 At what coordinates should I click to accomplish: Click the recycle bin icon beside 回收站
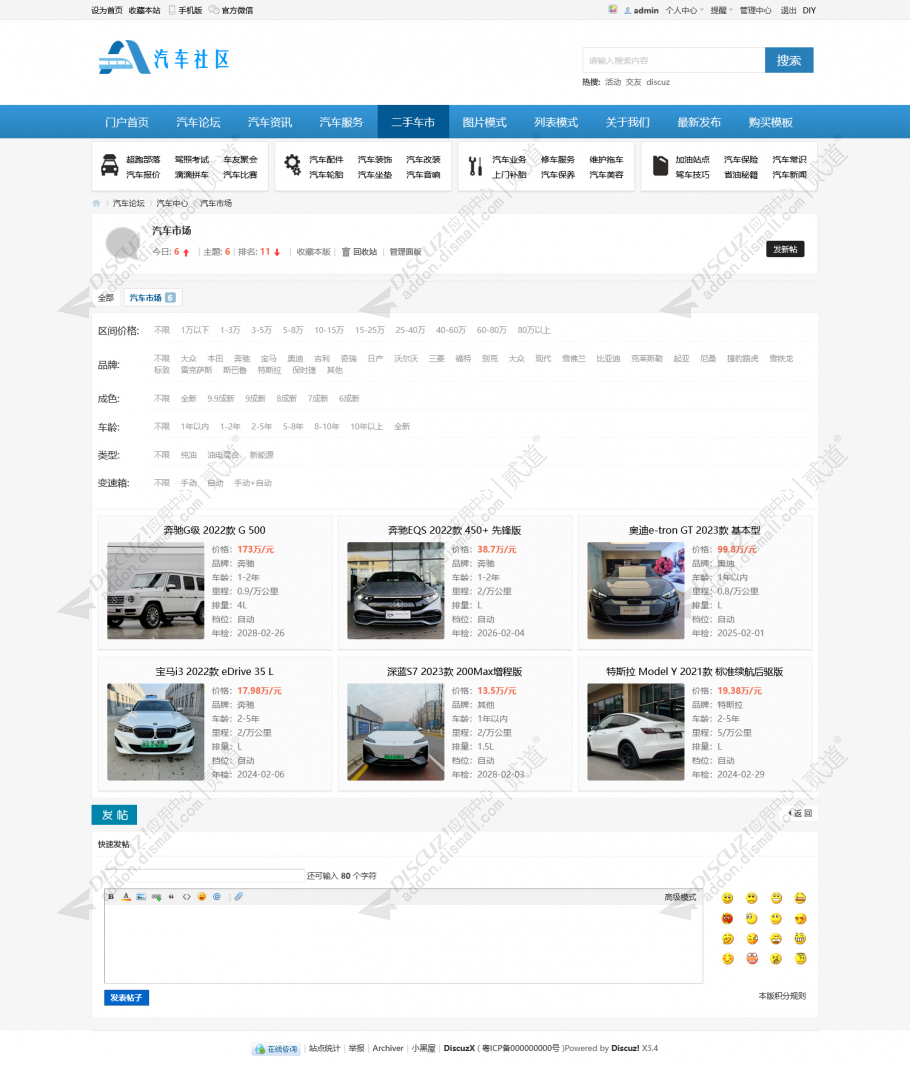click(x=346, y=252)
